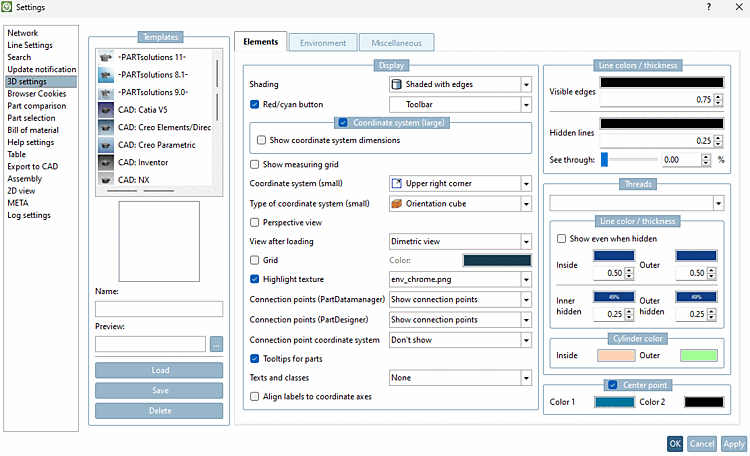This screenshot has width=750, height=456.
Task: Disable Tooltips for parts
Action: [x=254, y=358]
